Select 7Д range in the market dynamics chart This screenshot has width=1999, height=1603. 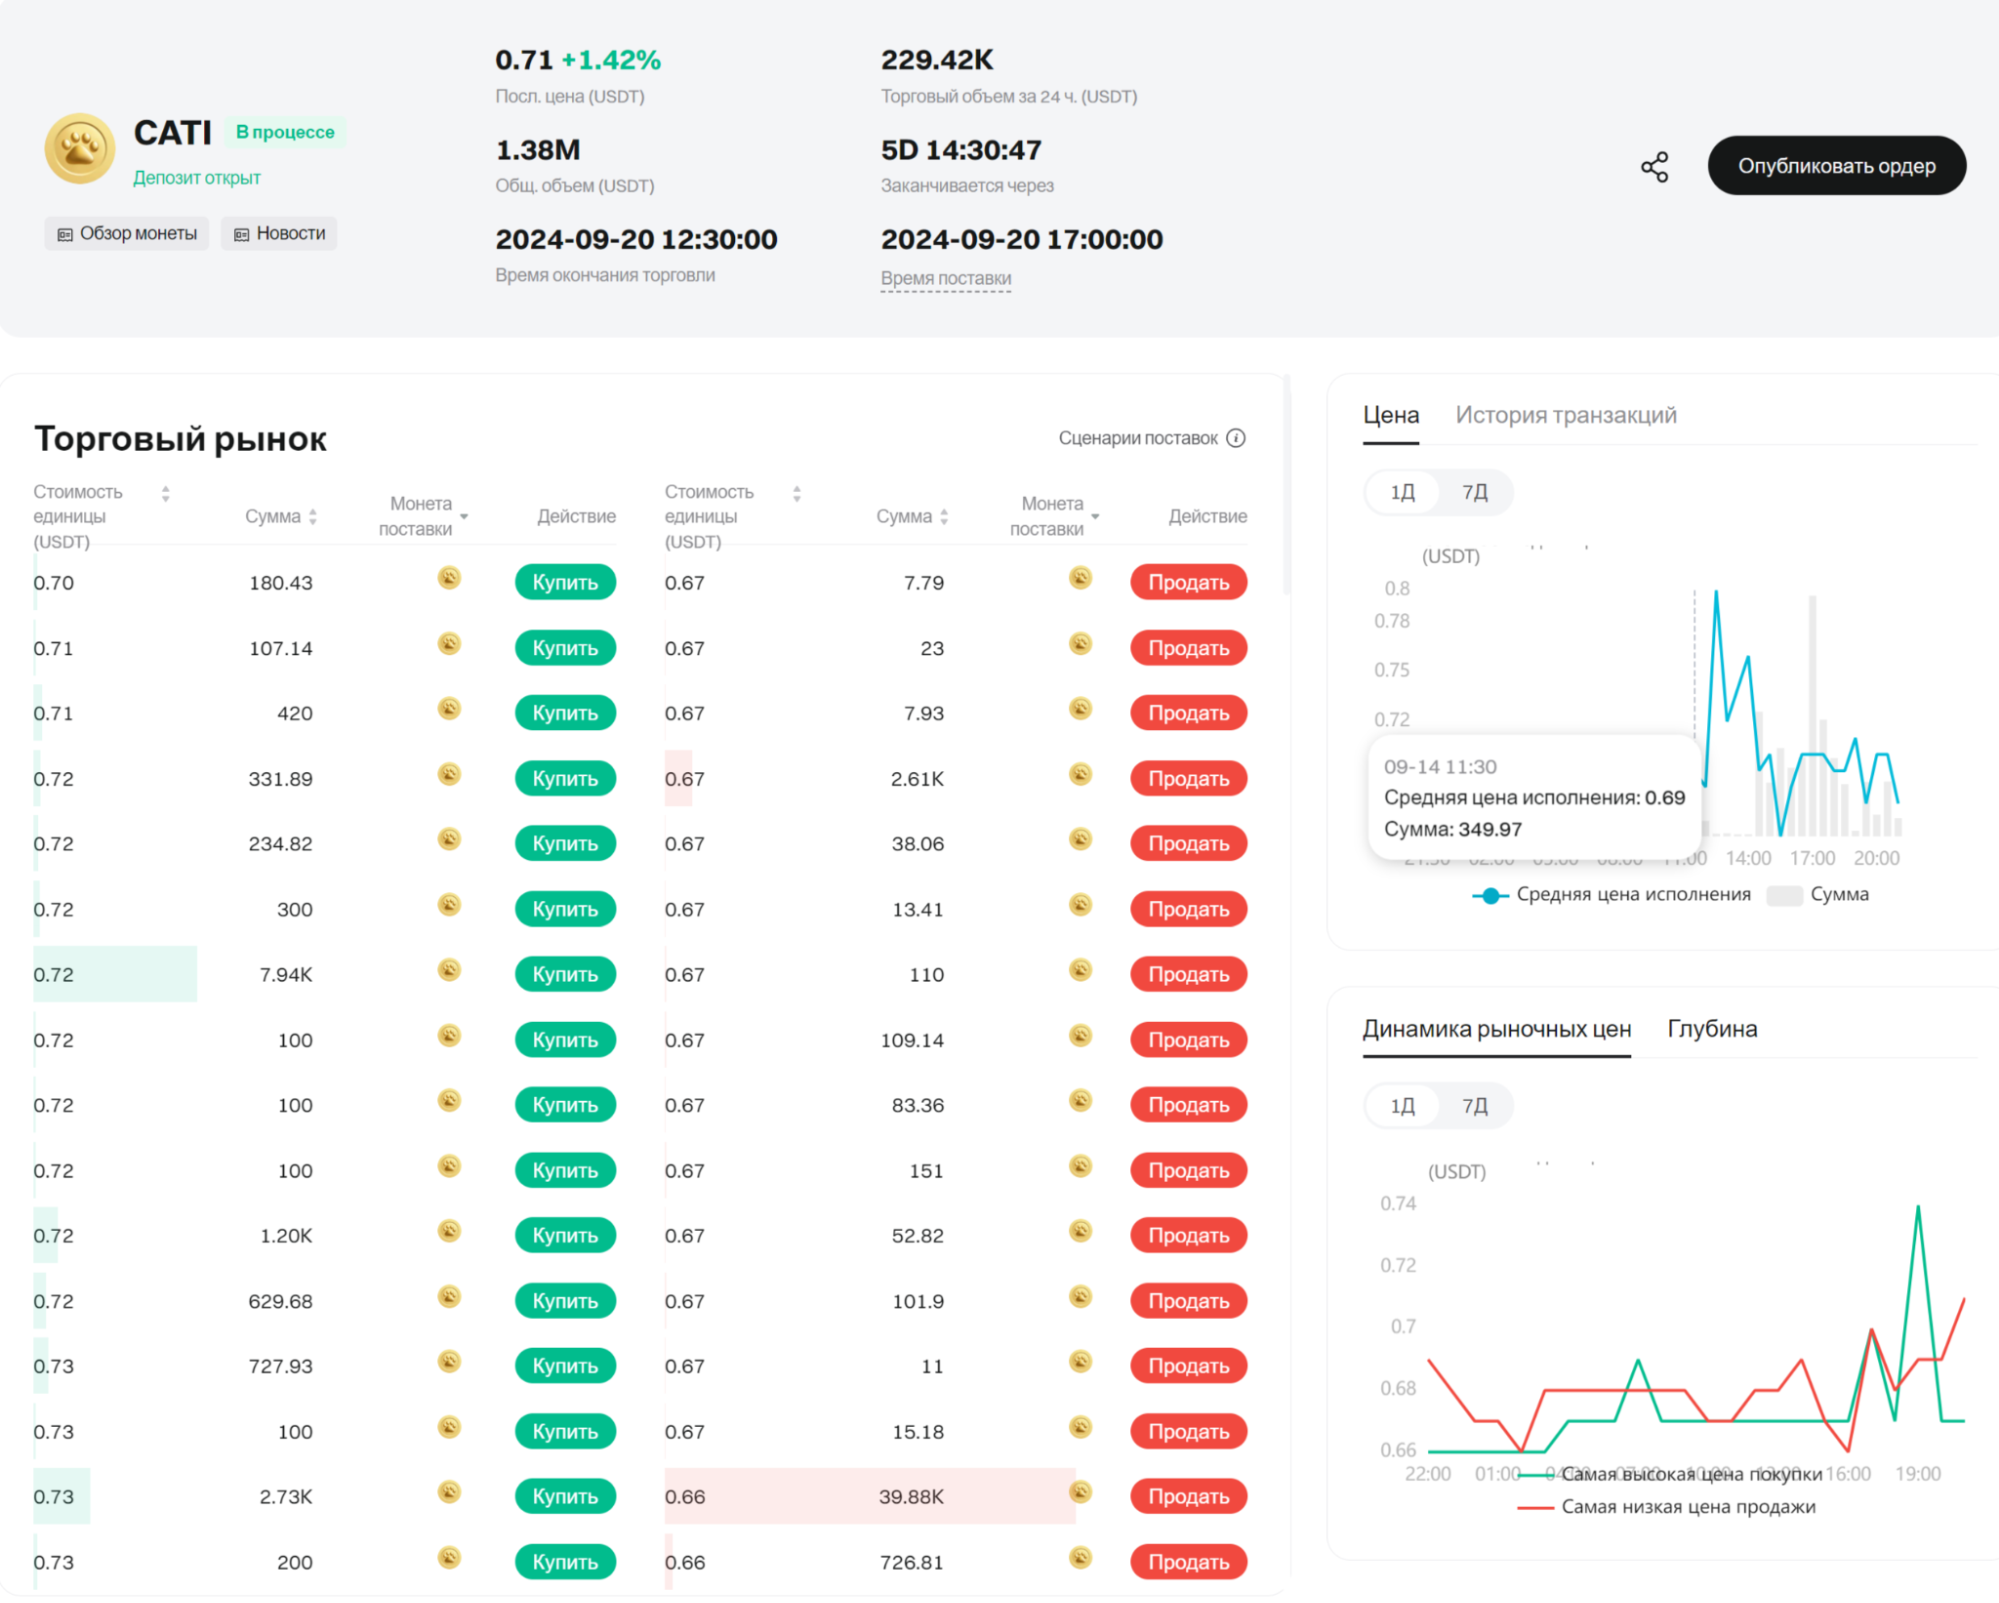(x=1474, y=1105)
